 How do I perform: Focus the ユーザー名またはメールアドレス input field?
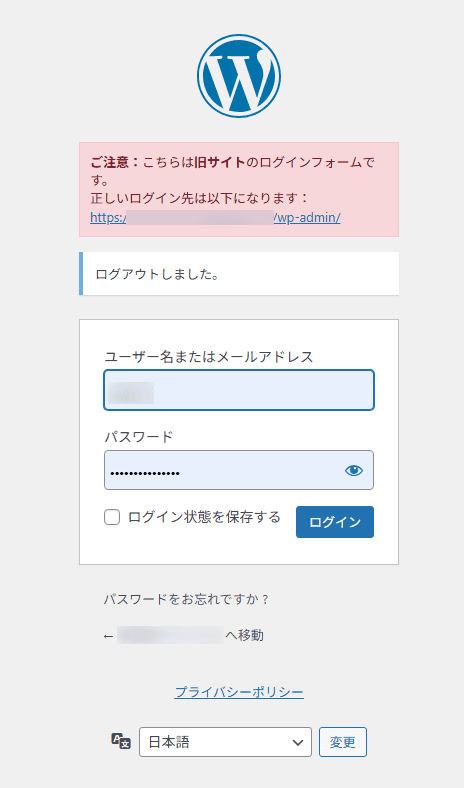point(239,390)
